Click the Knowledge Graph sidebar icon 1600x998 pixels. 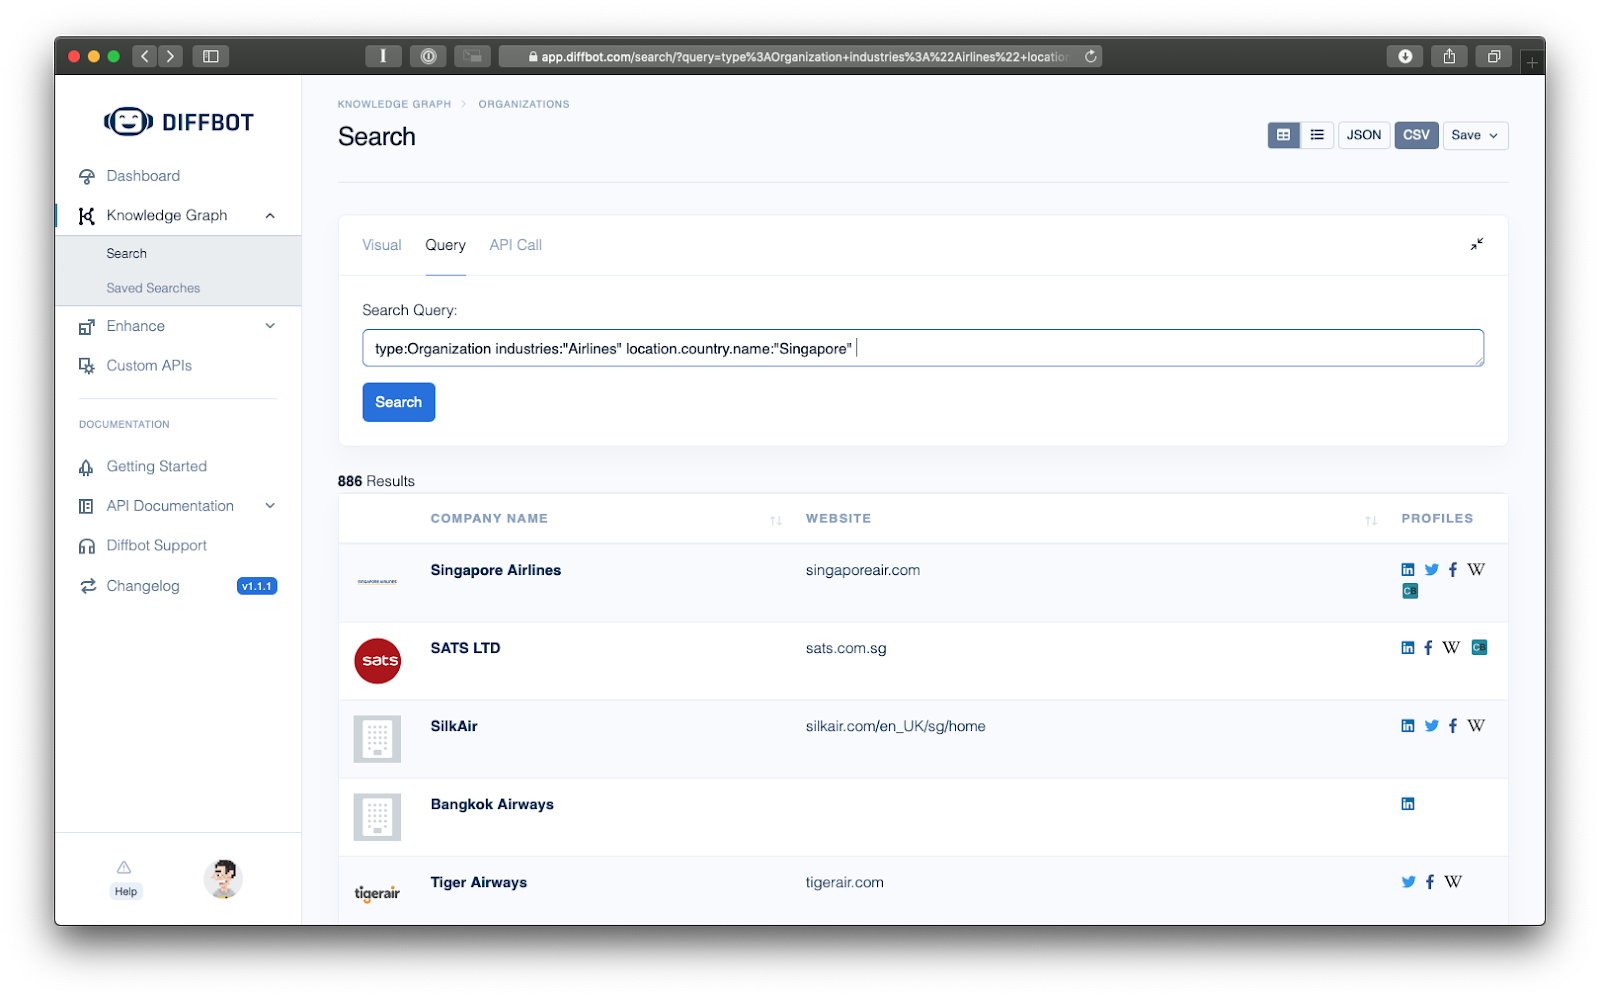coord(87,216)
